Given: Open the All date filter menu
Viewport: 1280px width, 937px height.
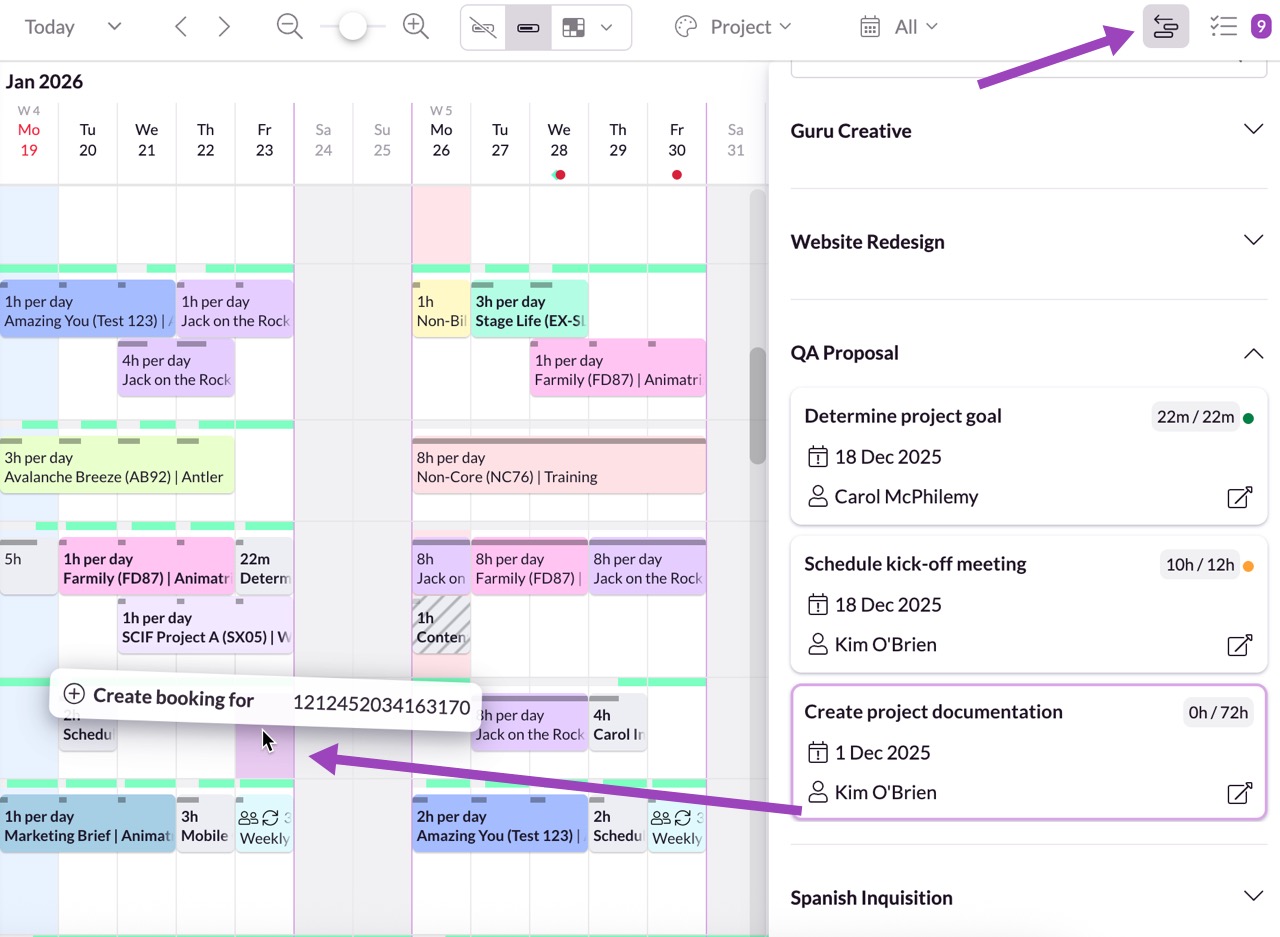Looking at the screenshot, I should coord(898,27).
